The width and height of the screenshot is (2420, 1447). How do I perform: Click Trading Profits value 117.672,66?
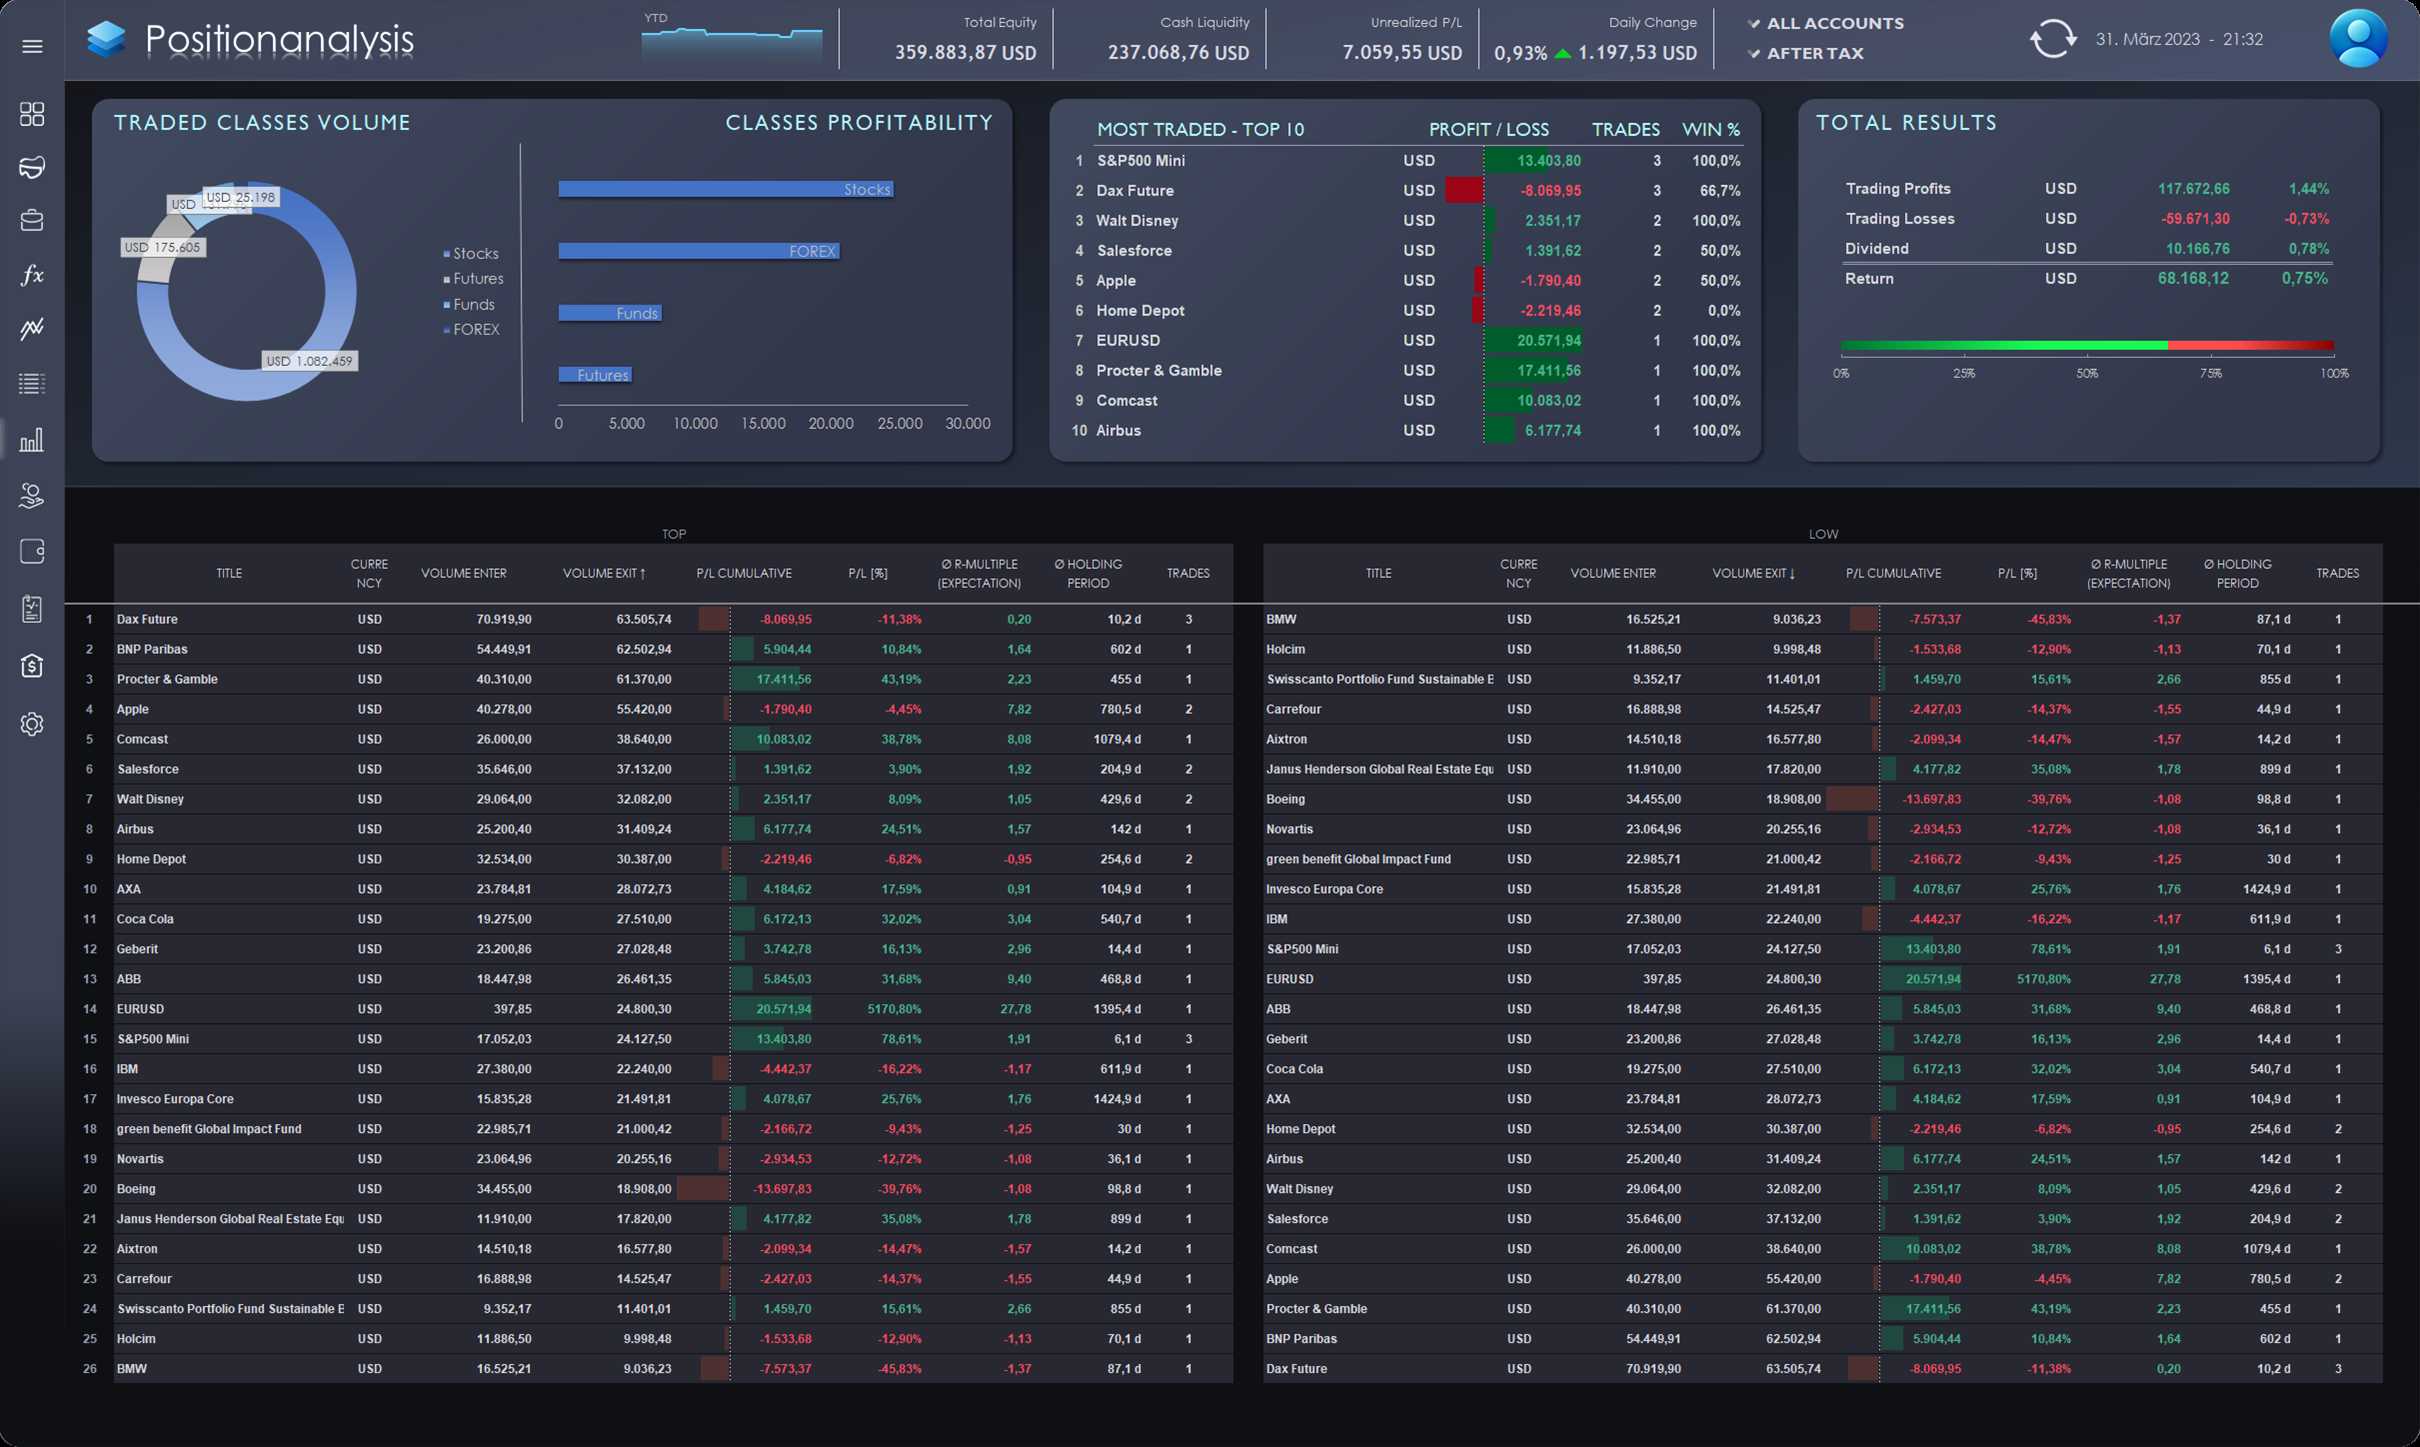point(2193,189)
